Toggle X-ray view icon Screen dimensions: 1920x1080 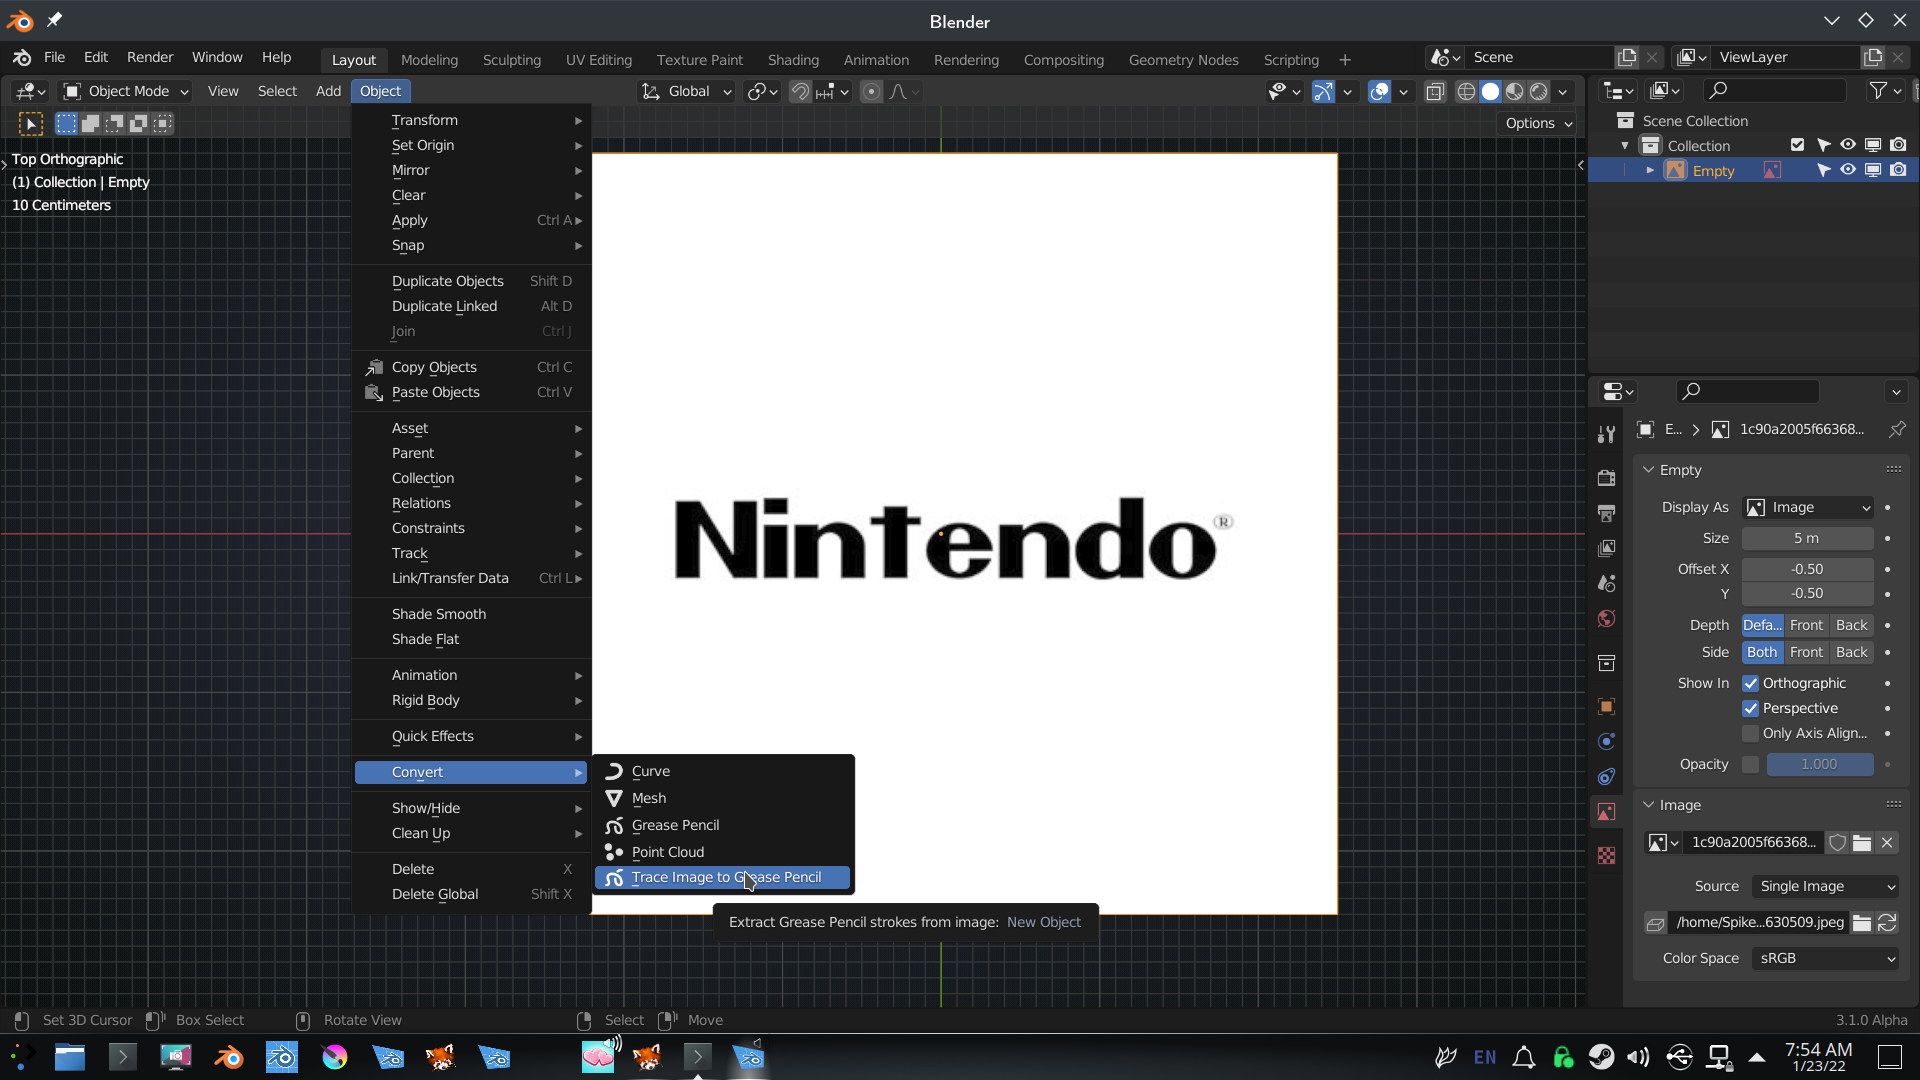(x=1435, y=91)
